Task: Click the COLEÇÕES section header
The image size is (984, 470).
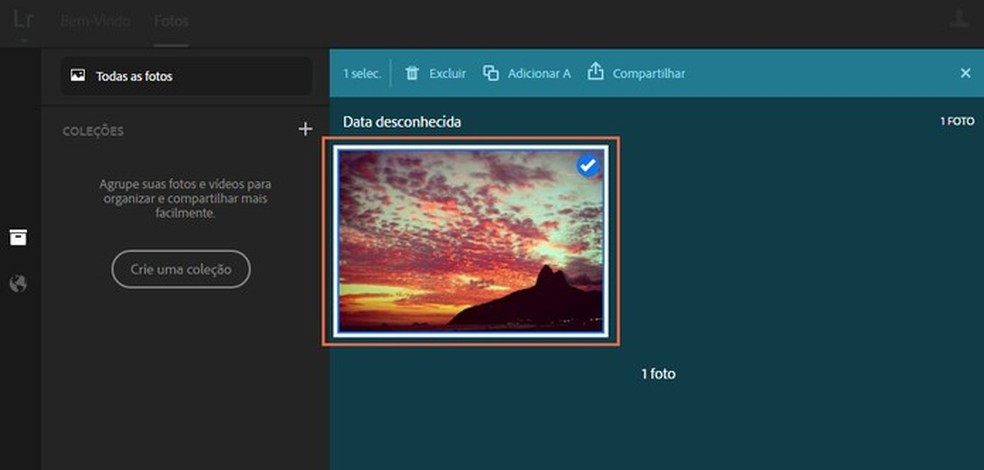Action: 93,131
